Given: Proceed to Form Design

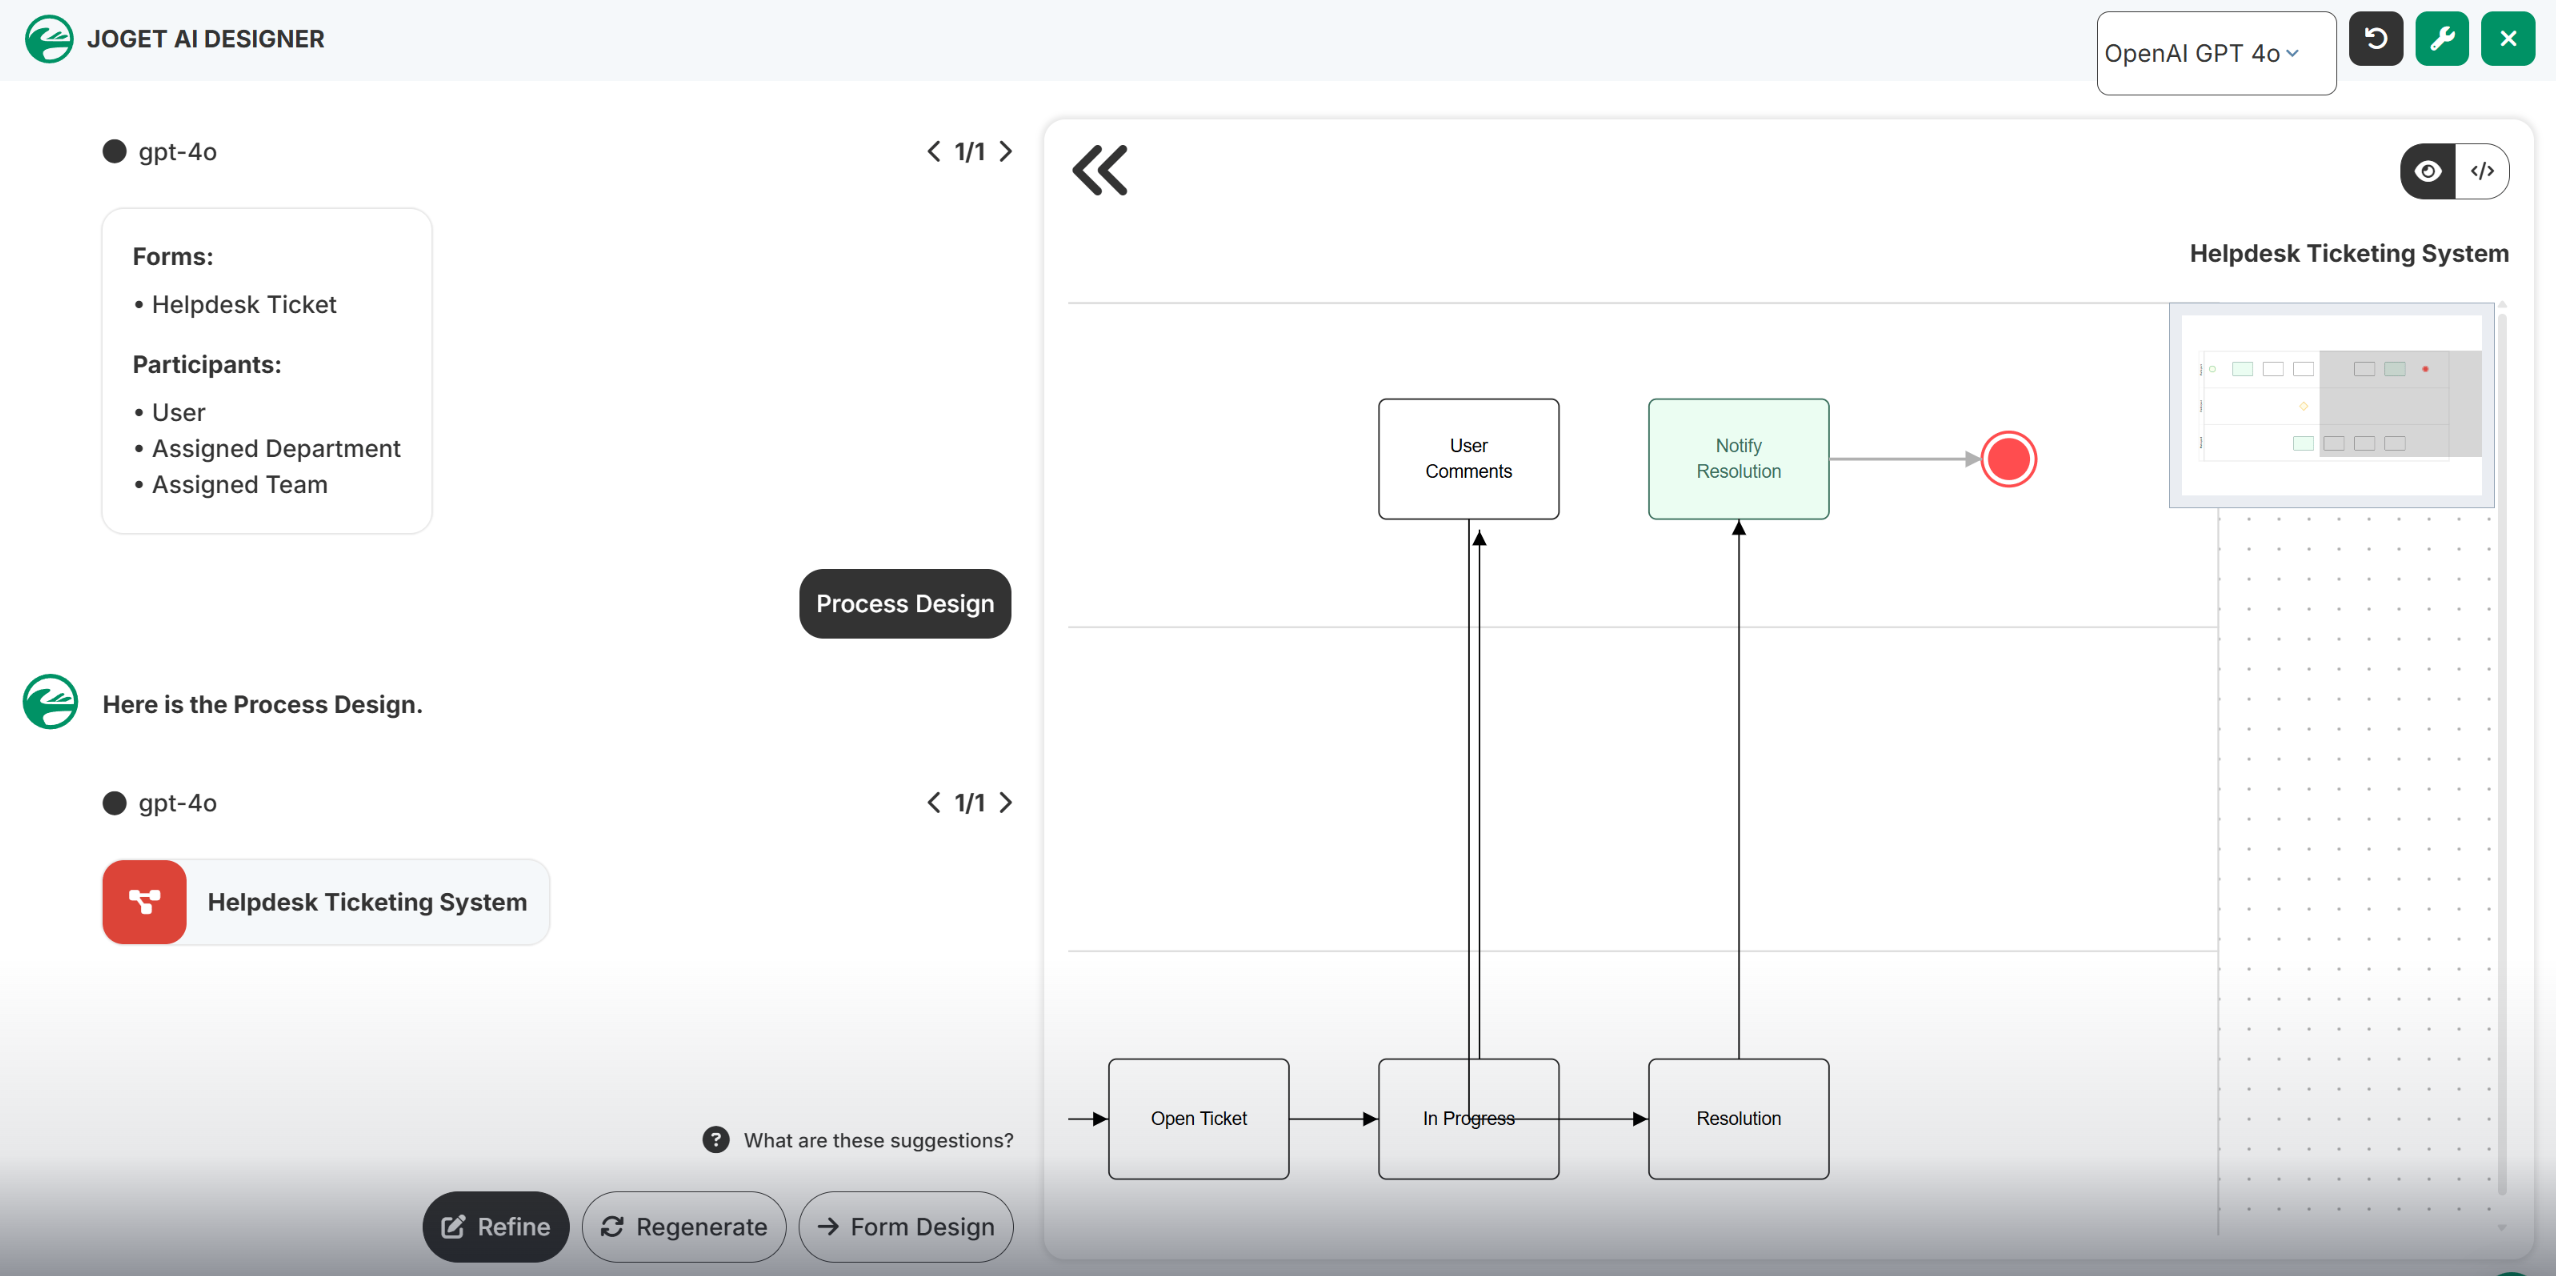Looking at the screenshot, I should (905, 1226).
